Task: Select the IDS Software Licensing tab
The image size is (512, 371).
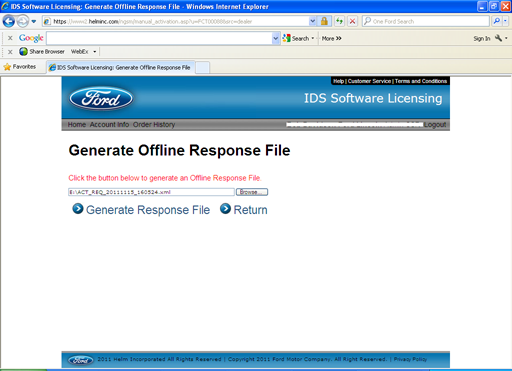Action: pos(120,67)
